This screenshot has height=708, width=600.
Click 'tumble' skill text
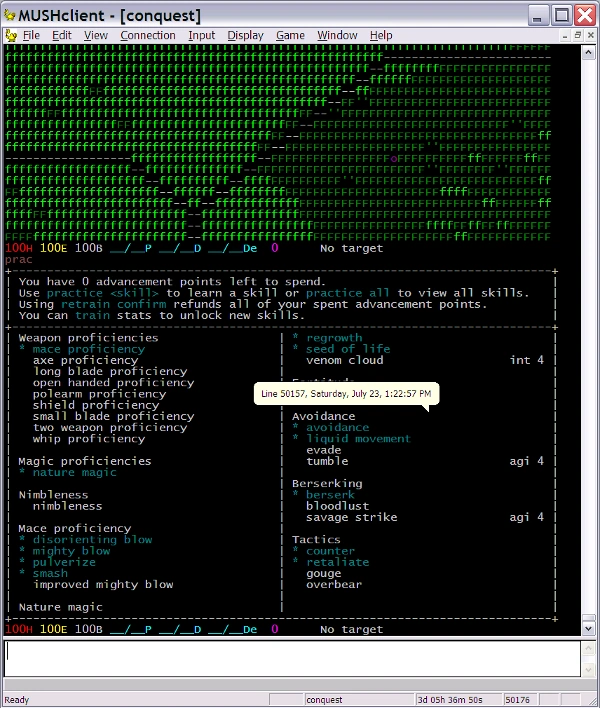[327, 461]
